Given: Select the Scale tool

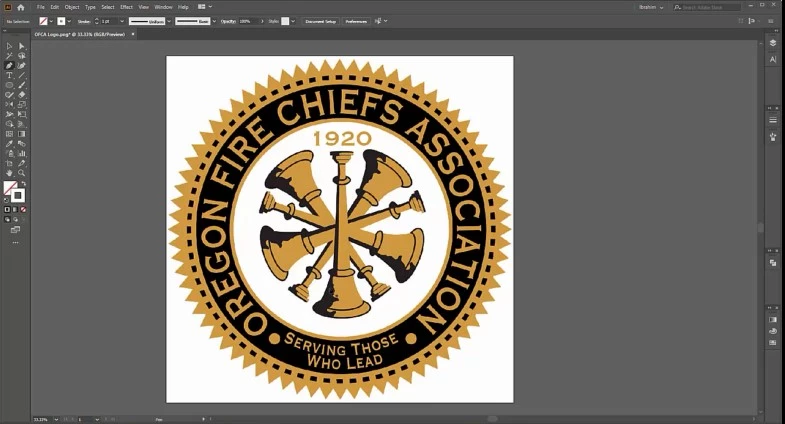Looking at the screenshot, I should point(22,105).
